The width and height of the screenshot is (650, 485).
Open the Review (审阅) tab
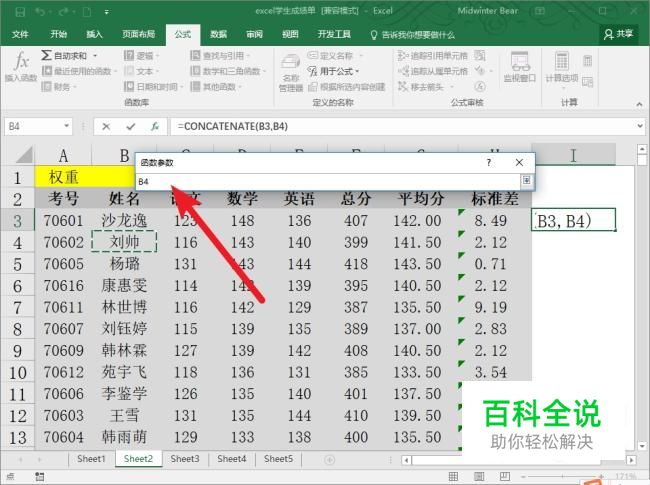pyautogui.click(x=254, y=34)
